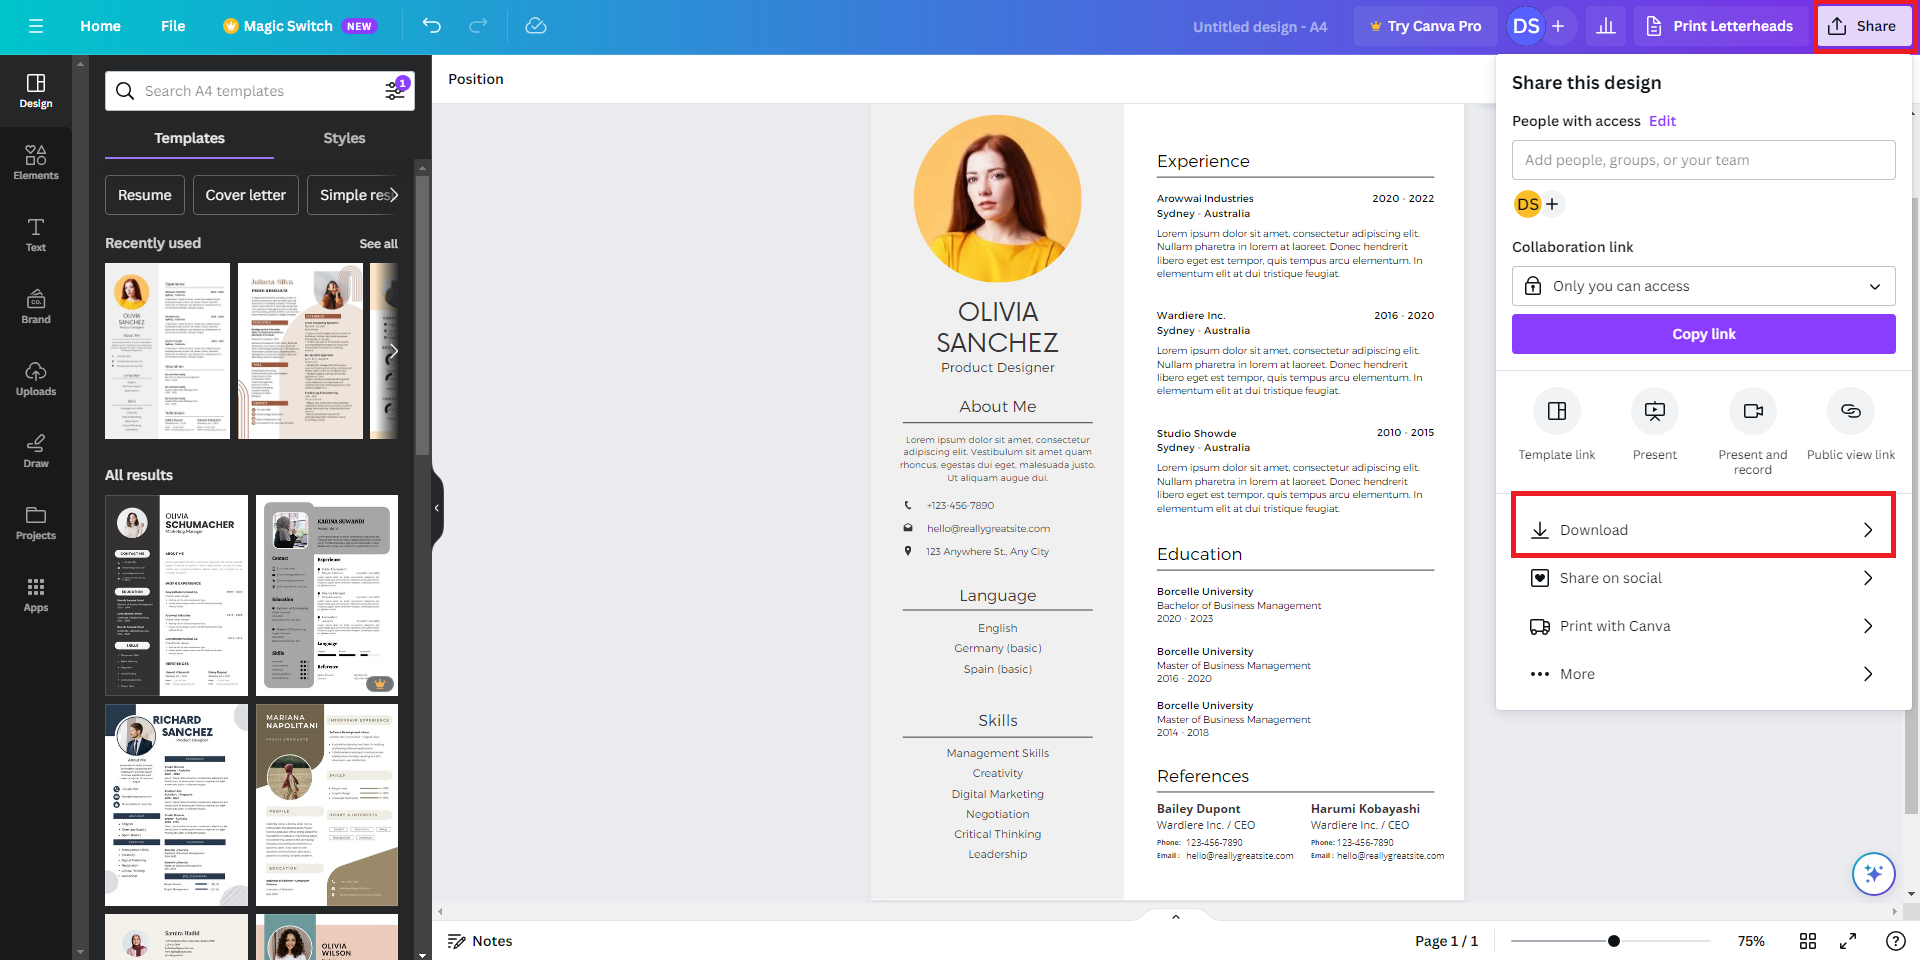Show next recently used templates arrow
1920x960 pixels.
click(x=393, y=351)
